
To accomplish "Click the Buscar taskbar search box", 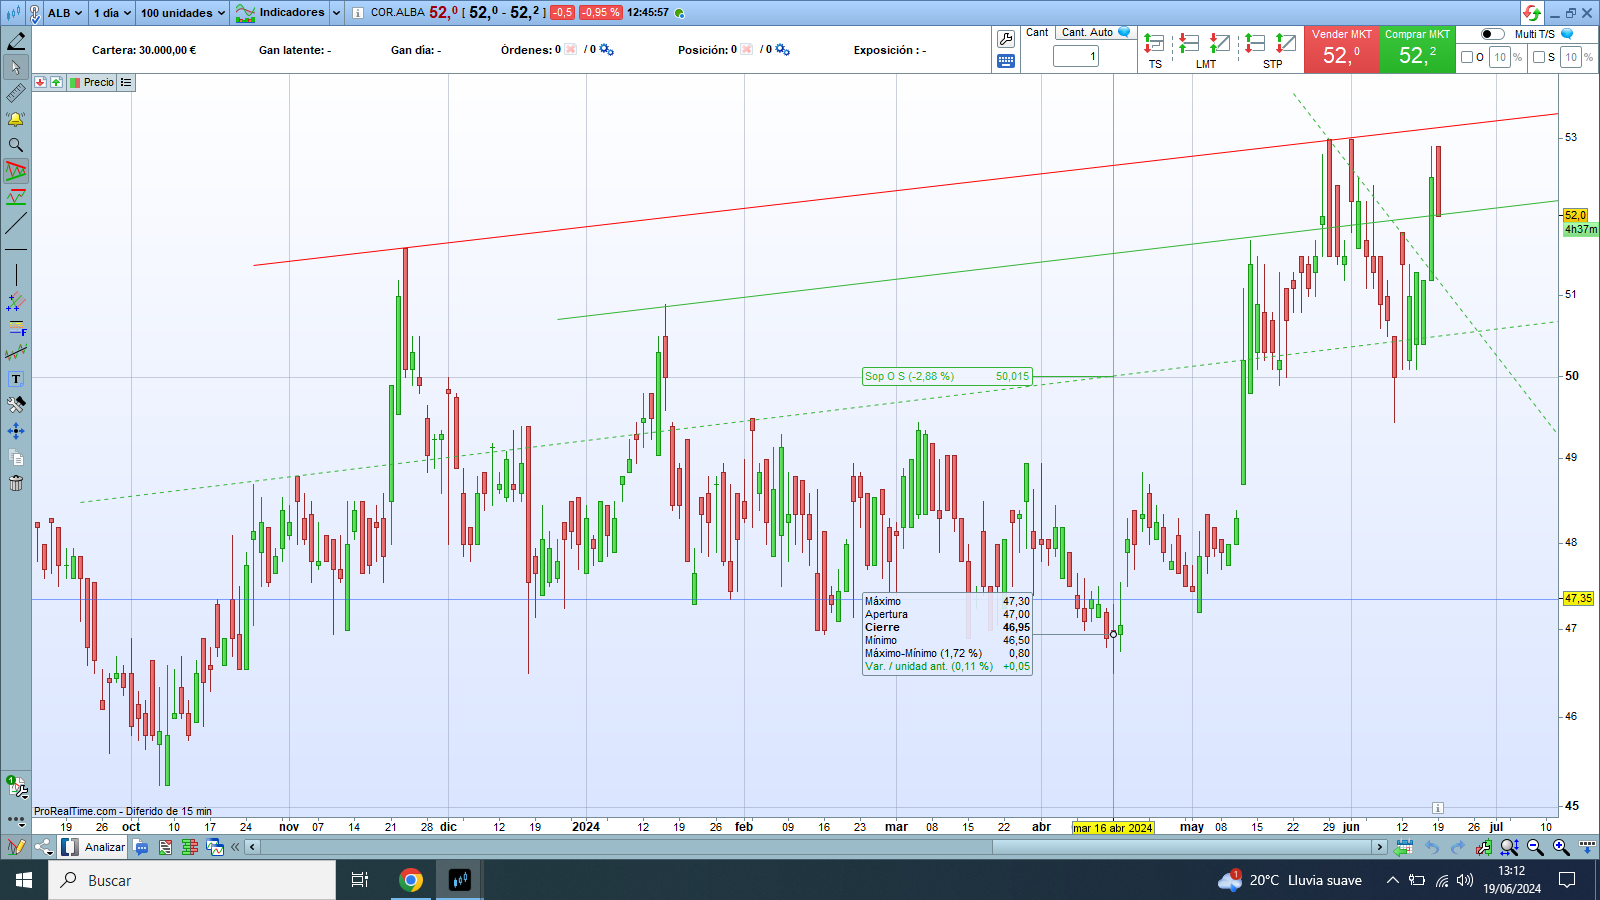I will click(192, 880).
